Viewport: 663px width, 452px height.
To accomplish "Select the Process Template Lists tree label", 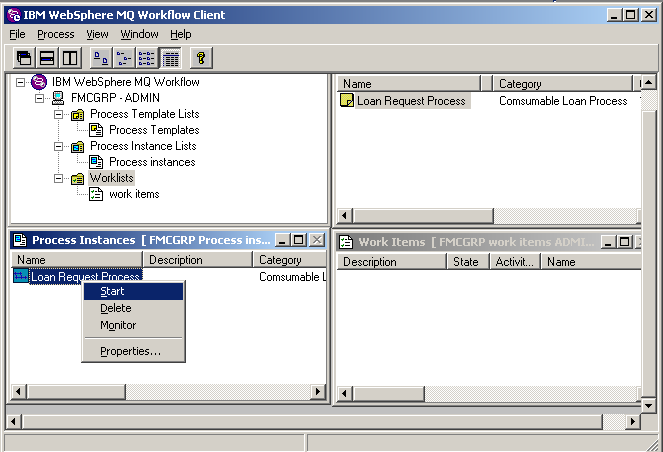I will pyautogui.click(x=145, y=114).
